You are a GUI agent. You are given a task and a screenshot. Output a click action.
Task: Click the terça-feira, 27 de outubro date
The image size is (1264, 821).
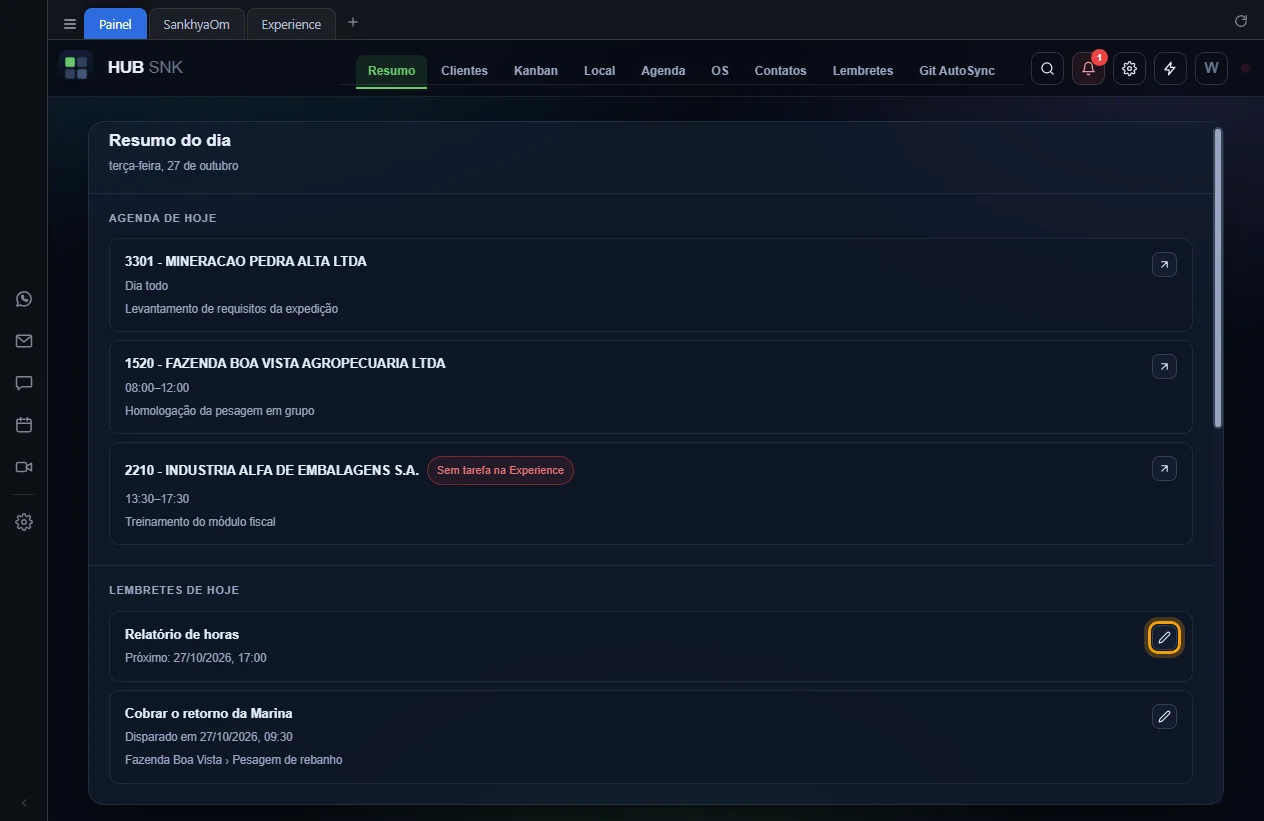[x=174, y=166]
